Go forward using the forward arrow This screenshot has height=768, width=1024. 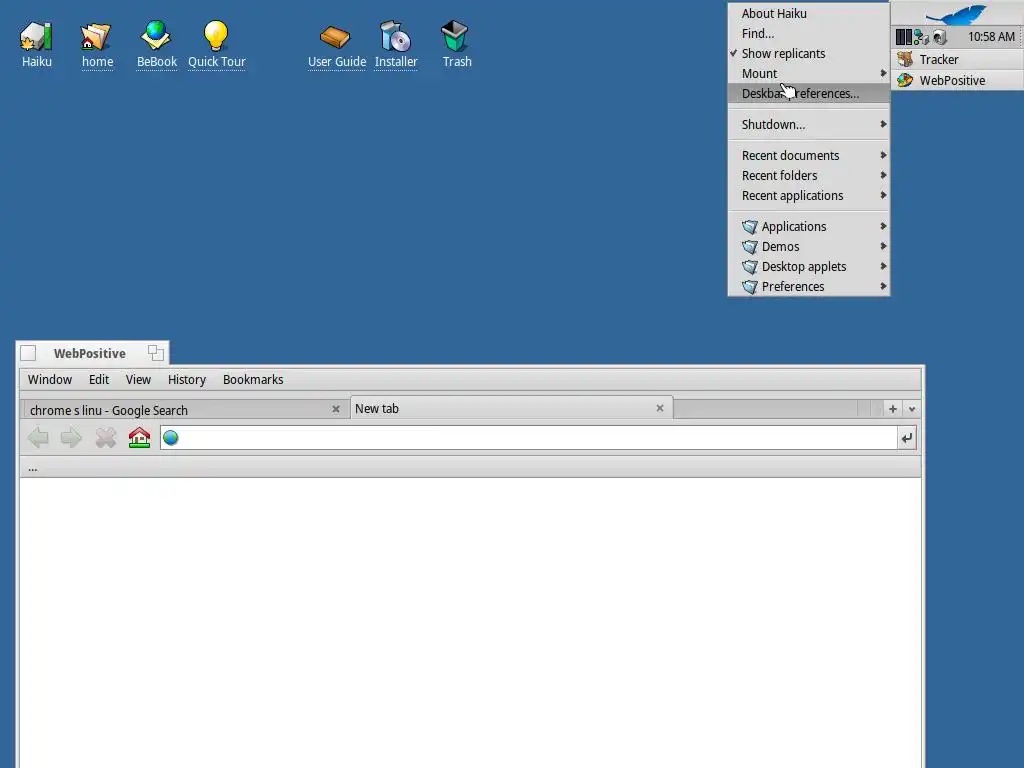71,438
